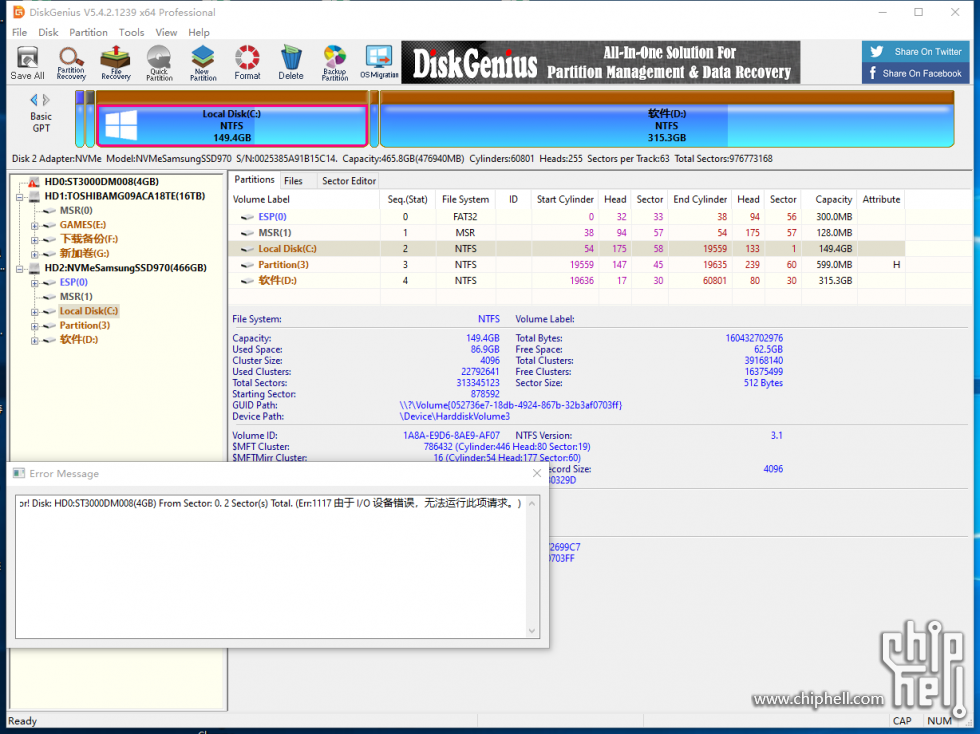980x734 pixels.
Task: Click the Save All toolbar icon
Action: coord(28,63)
